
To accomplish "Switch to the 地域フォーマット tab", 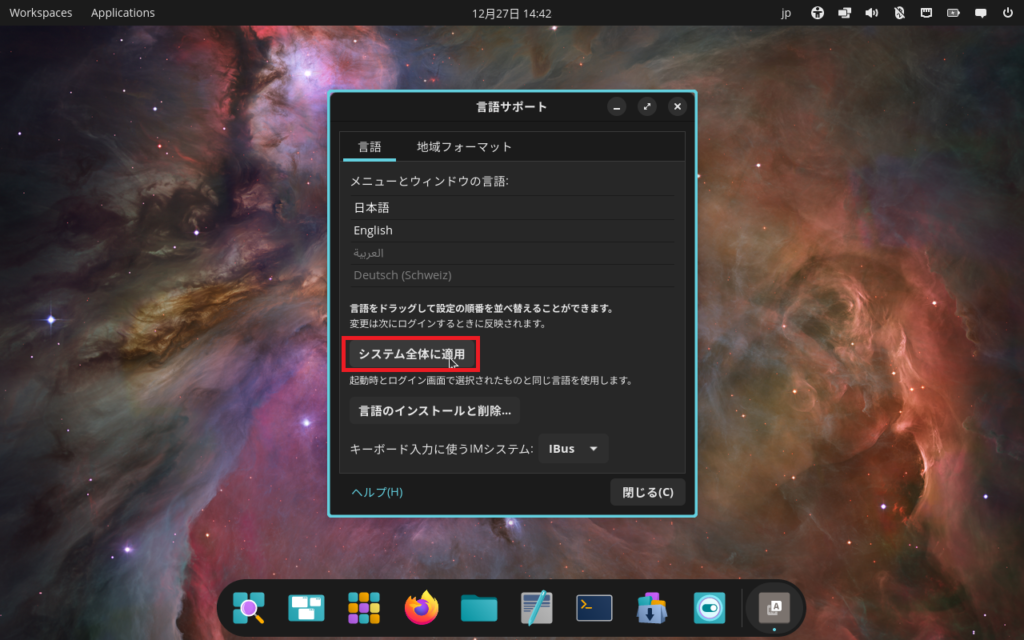I will click(464, 147).
